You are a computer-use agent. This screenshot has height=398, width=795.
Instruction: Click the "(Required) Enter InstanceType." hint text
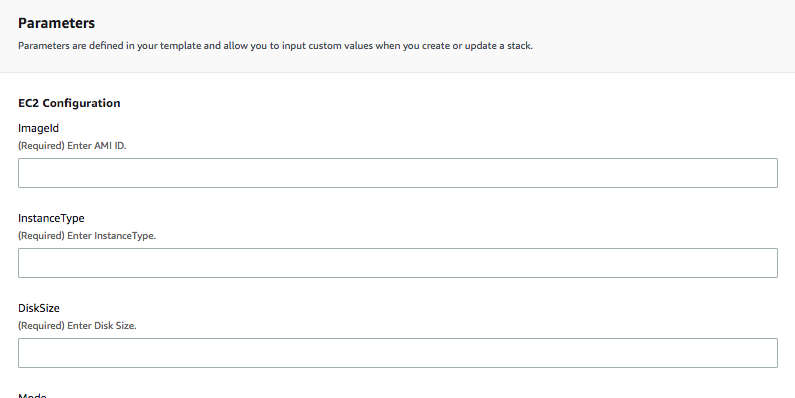click(x=87, y=236)
